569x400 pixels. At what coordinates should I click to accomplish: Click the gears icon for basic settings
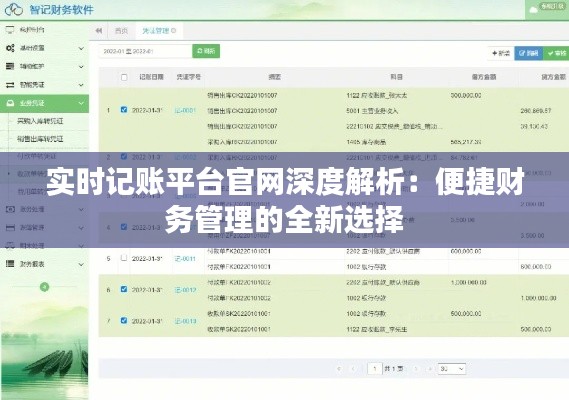coord(10,48)
